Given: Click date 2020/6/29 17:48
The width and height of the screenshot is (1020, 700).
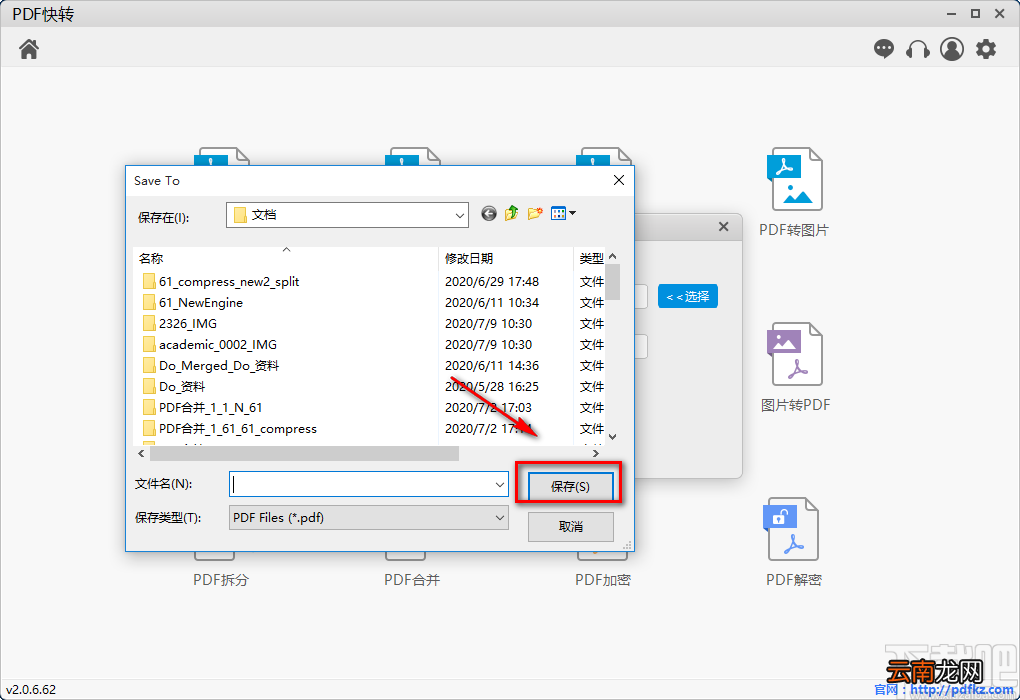Looking at the screenshot, I should pos(492,282).
